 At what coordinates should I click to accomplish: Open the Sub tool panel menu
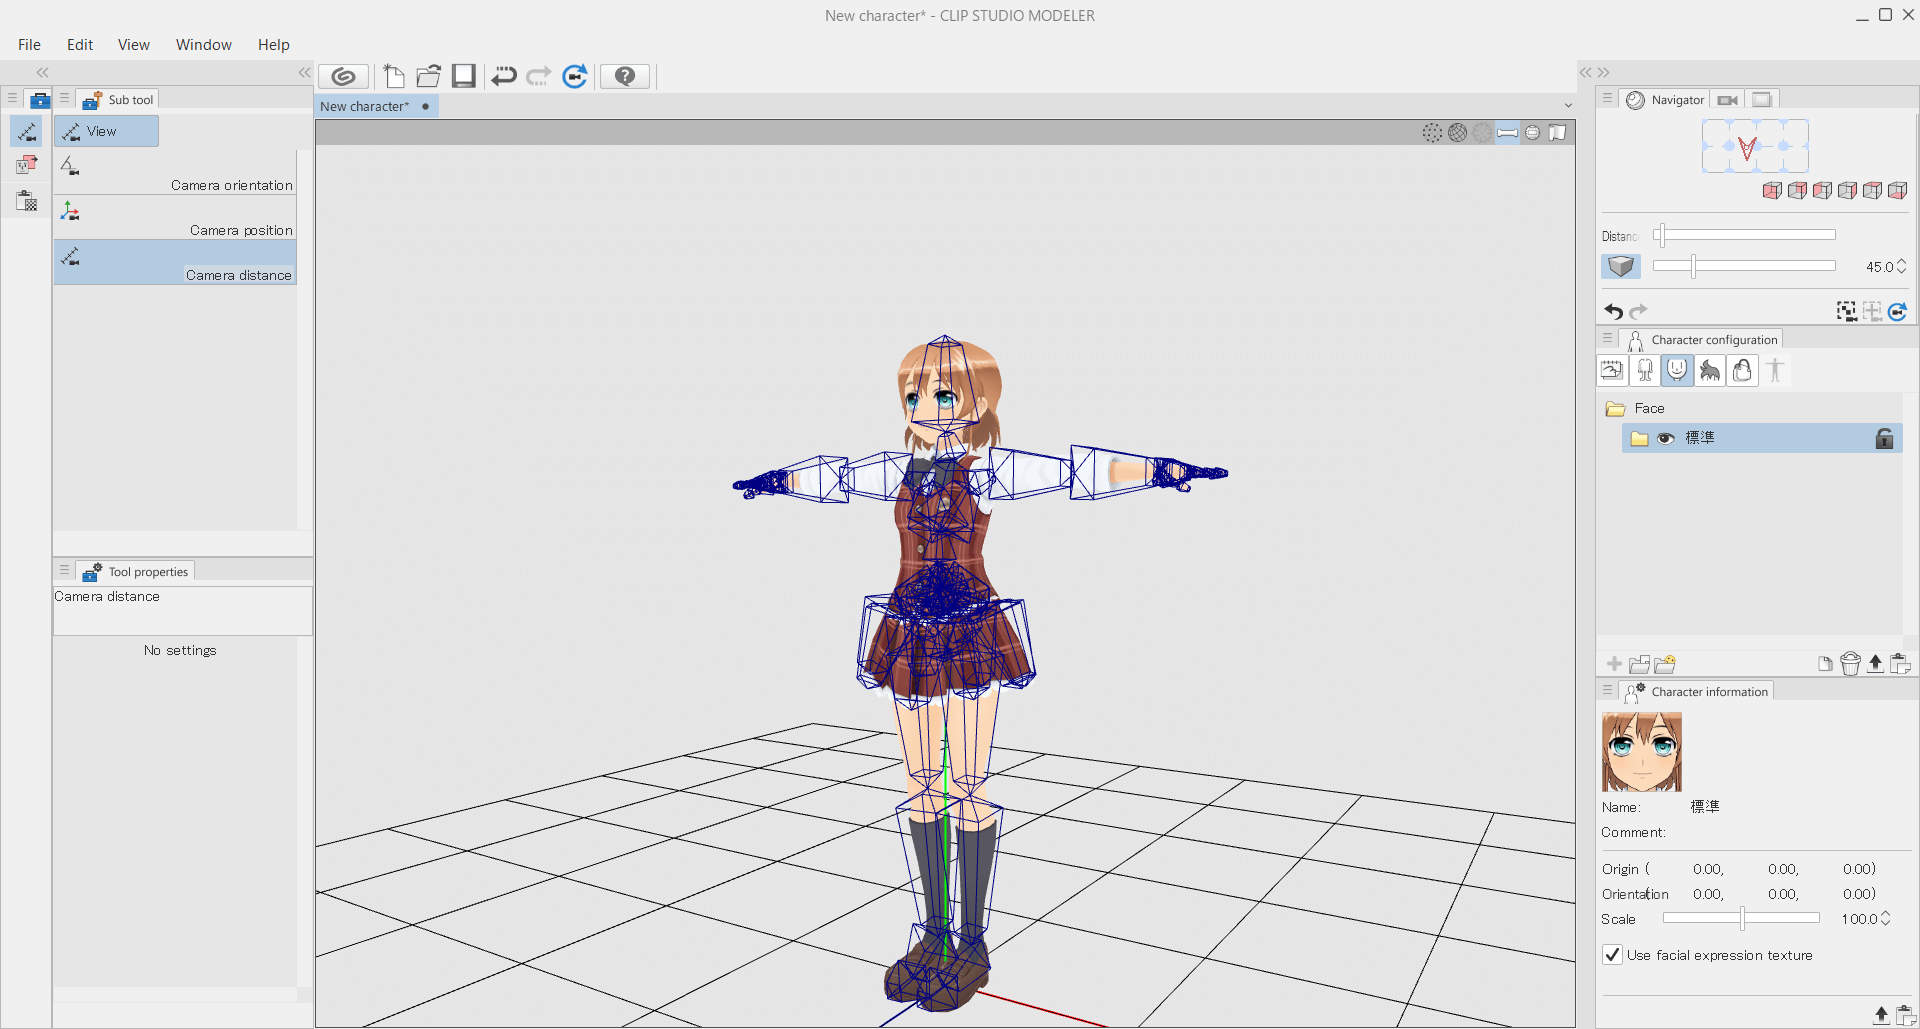[64, 98]
